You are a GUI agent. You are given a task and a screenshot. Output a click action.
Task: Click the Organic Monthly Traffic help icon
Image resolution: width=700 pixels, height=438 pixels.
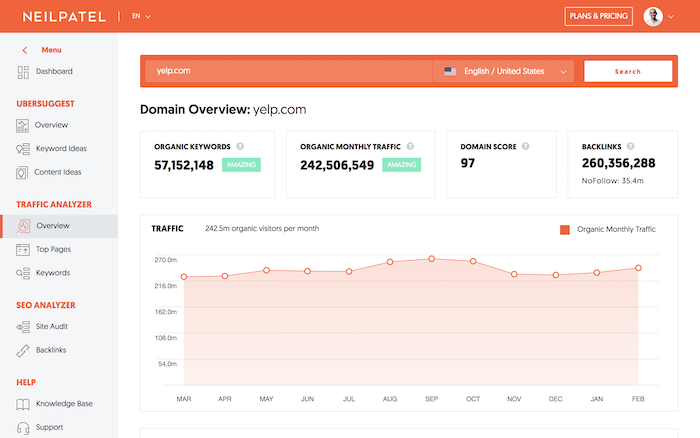click(410, 146)
